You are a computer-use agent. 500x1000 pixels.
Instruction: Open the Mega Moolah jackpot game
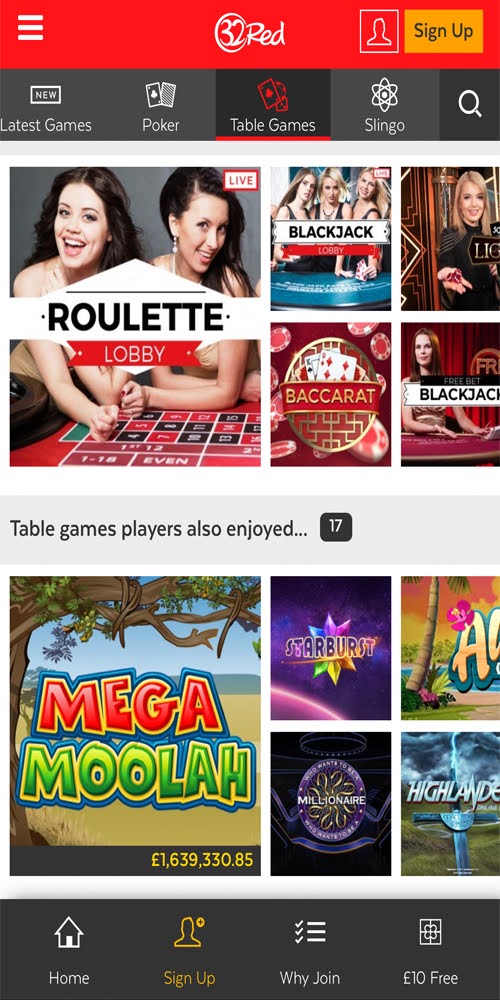(x=135, y=726)
